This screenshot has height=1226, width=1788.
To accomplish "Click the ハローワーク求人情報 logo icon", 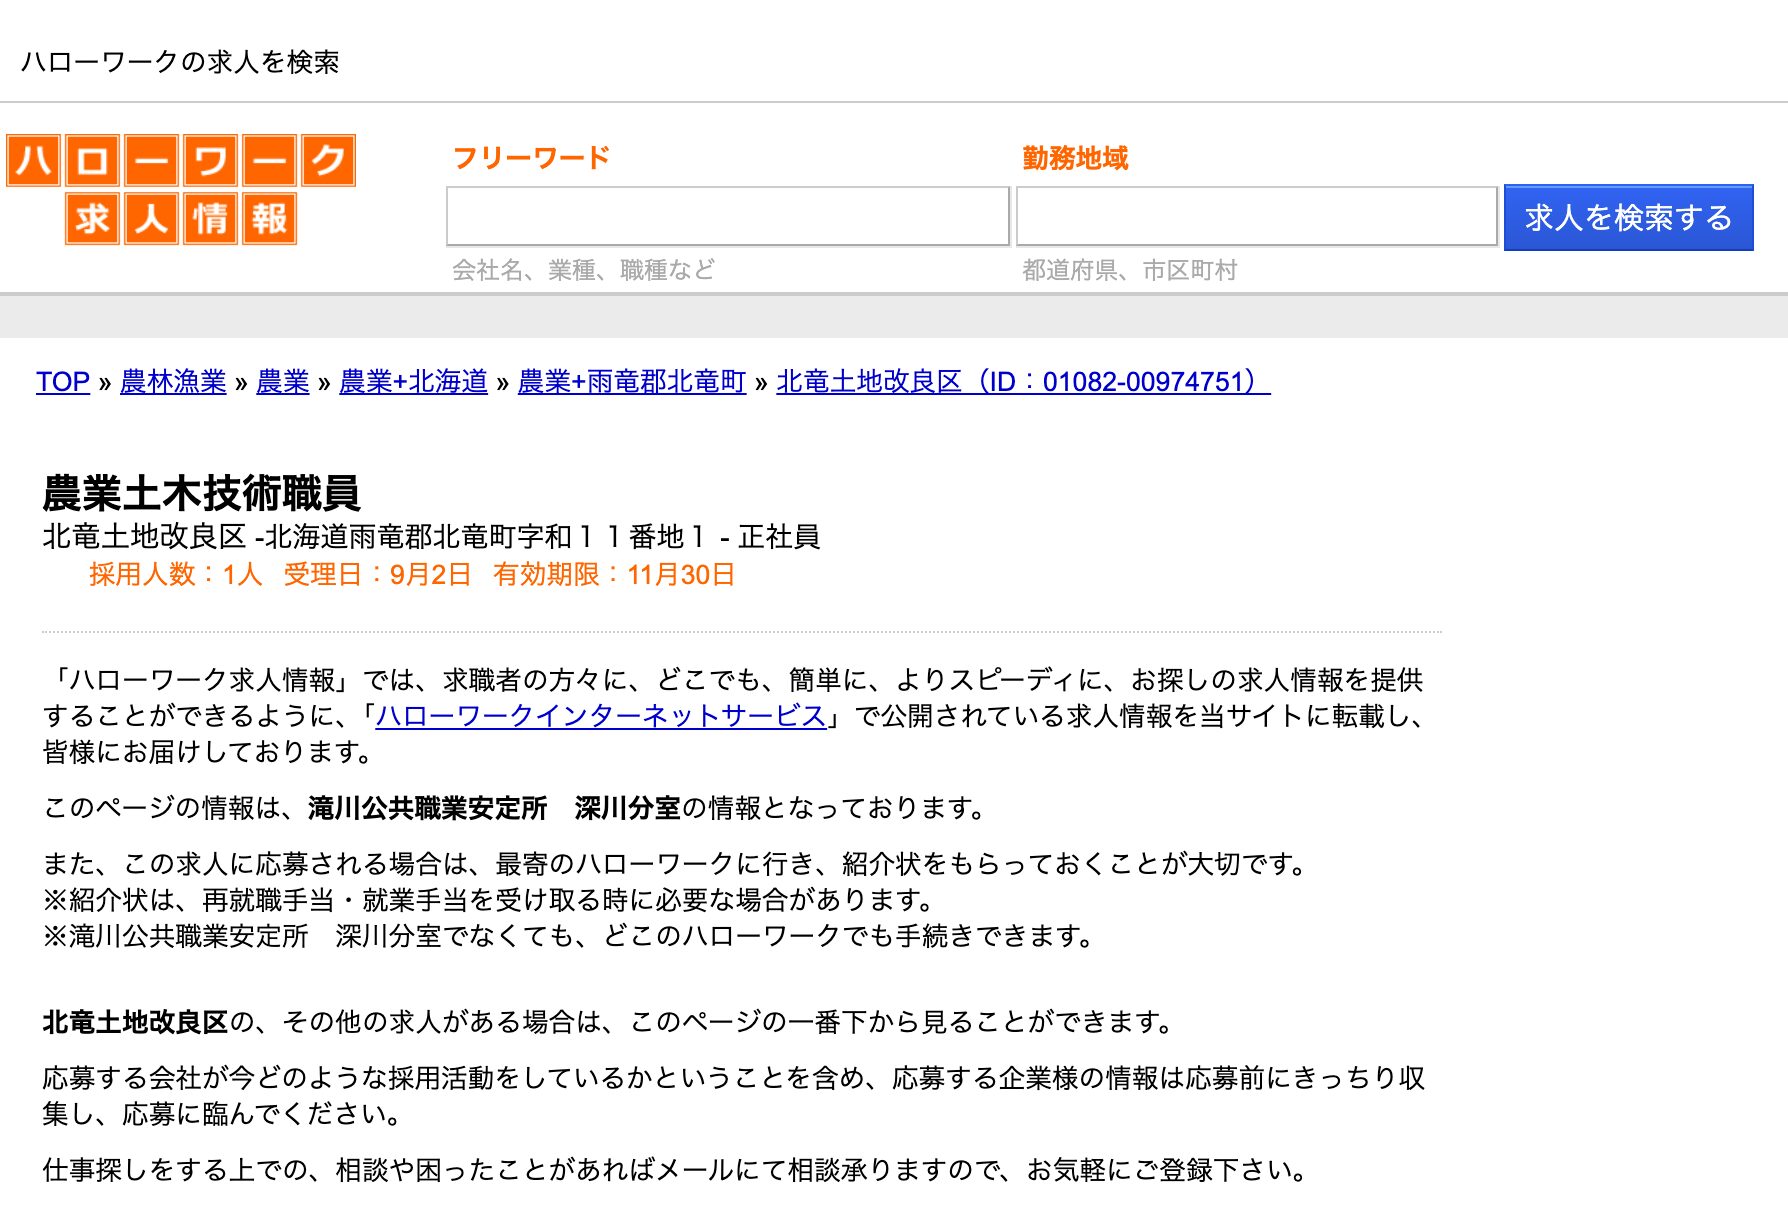I will pos(182,189).
